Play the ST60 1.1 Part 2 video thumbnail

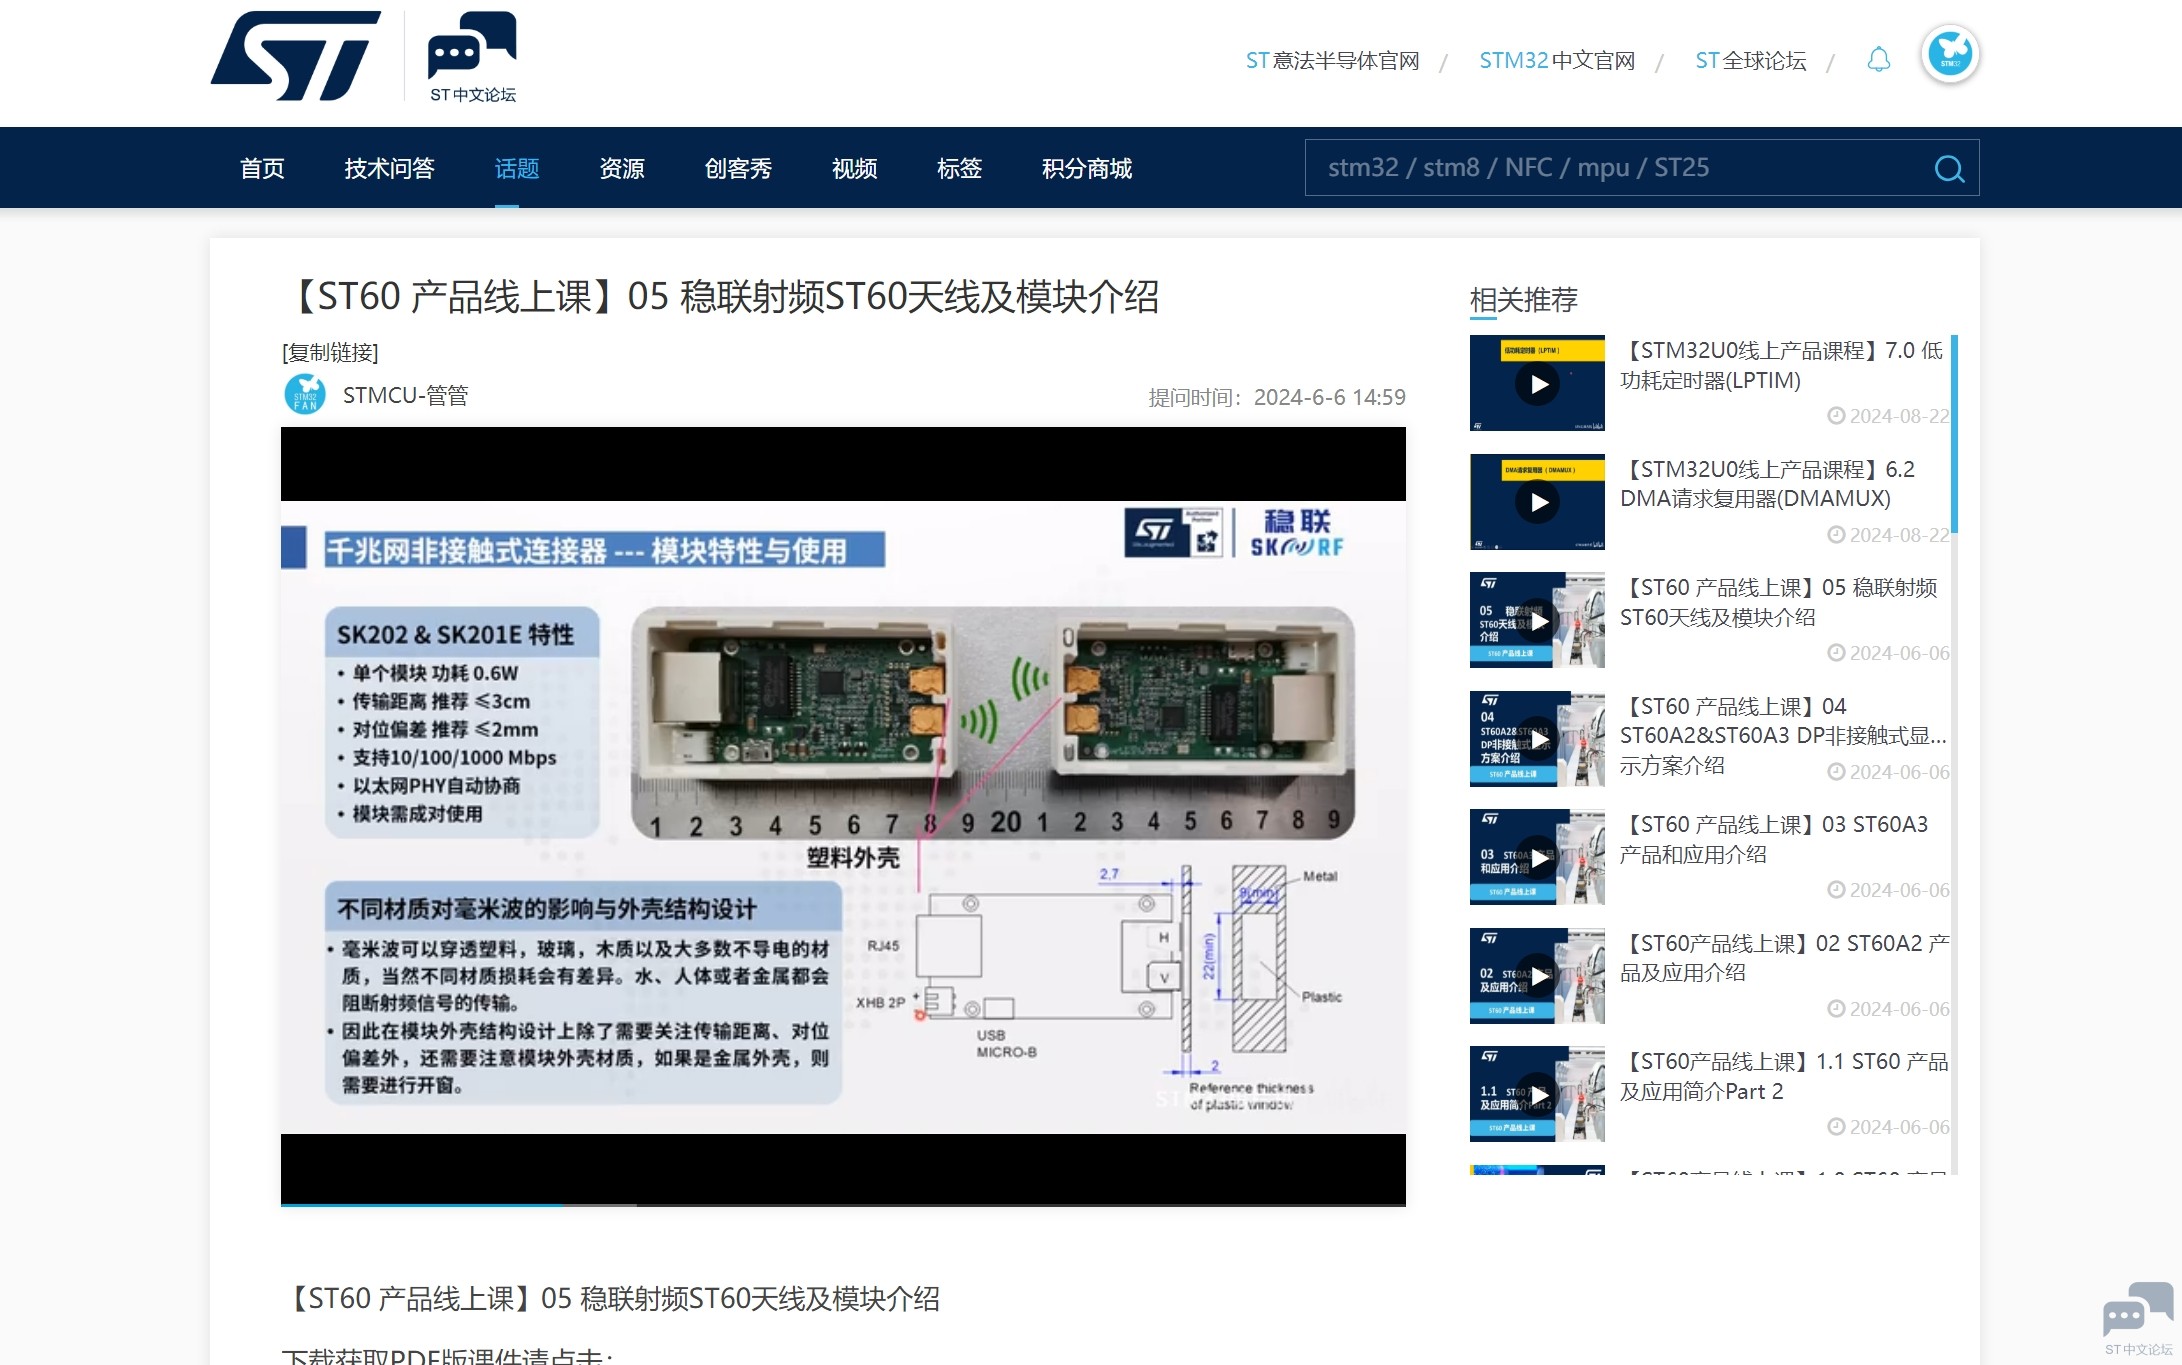(x=1537, y=1094)
